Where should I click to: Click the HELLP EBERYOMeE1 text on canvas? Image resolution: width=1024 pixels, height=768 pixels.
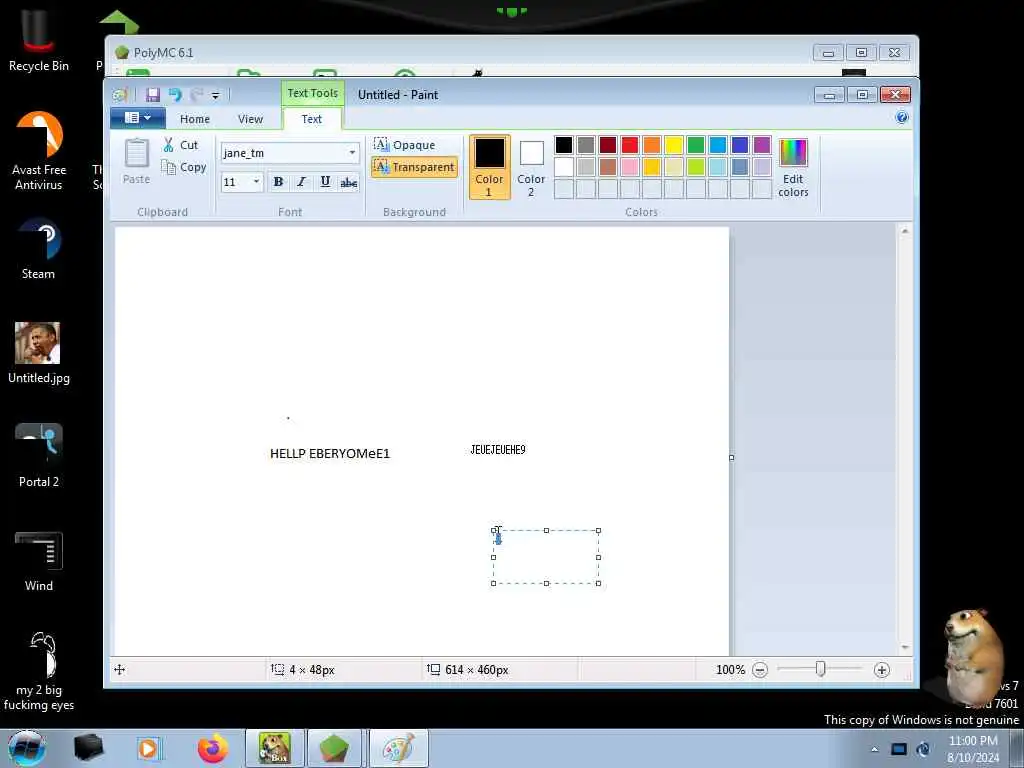click(330, 454)
